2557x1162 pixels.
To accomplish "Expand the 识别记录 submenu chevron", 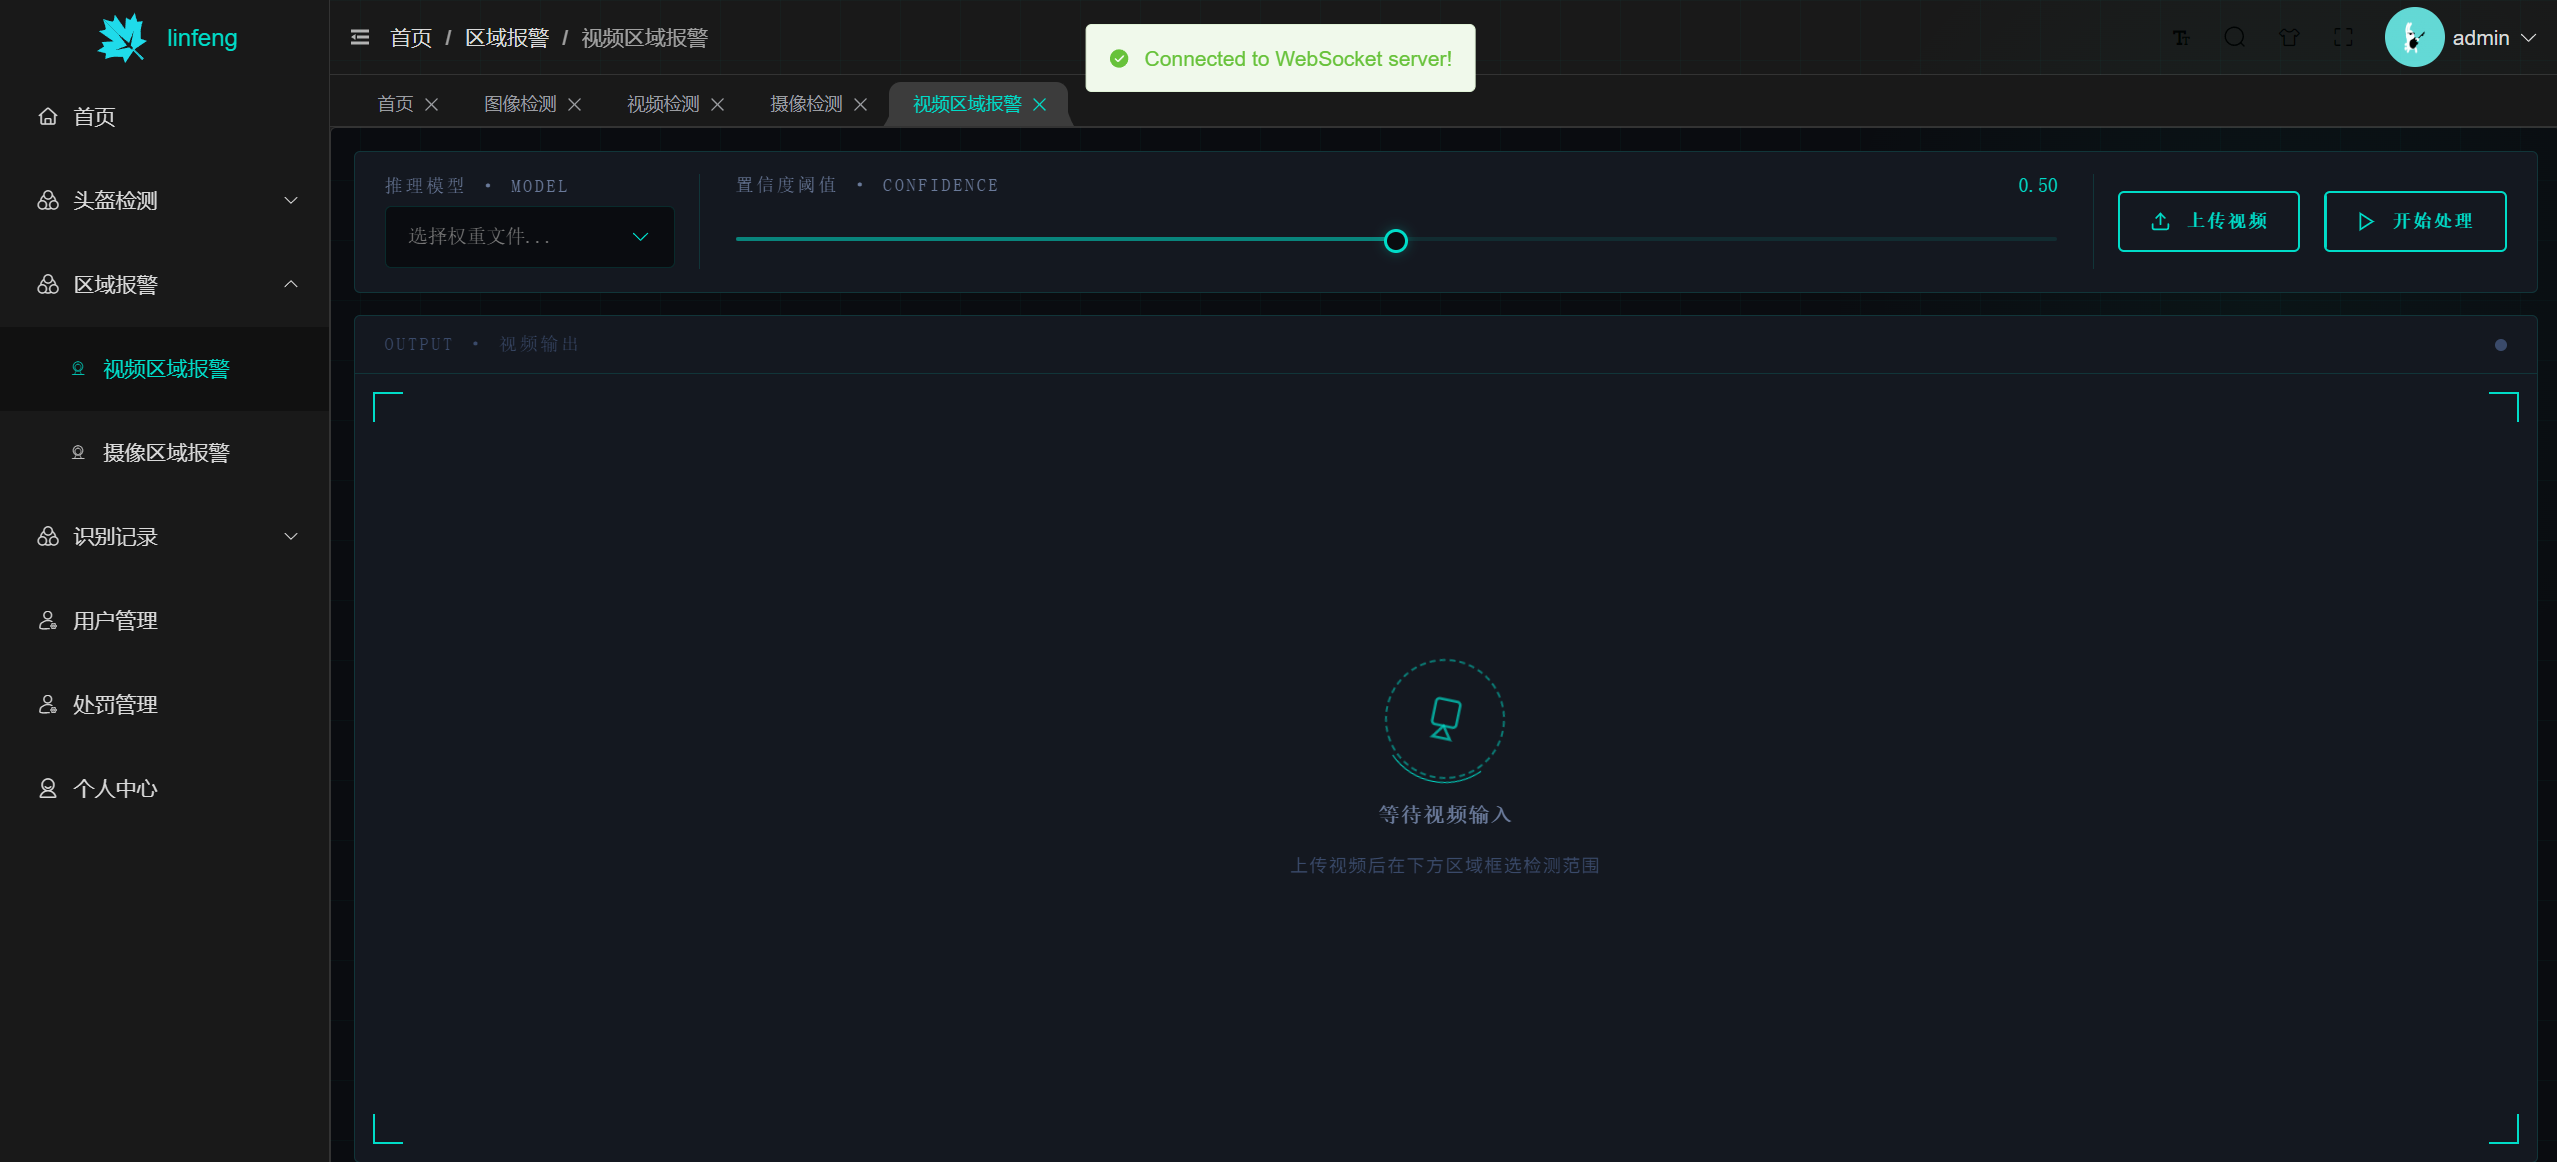I will (x=291, y=537).
